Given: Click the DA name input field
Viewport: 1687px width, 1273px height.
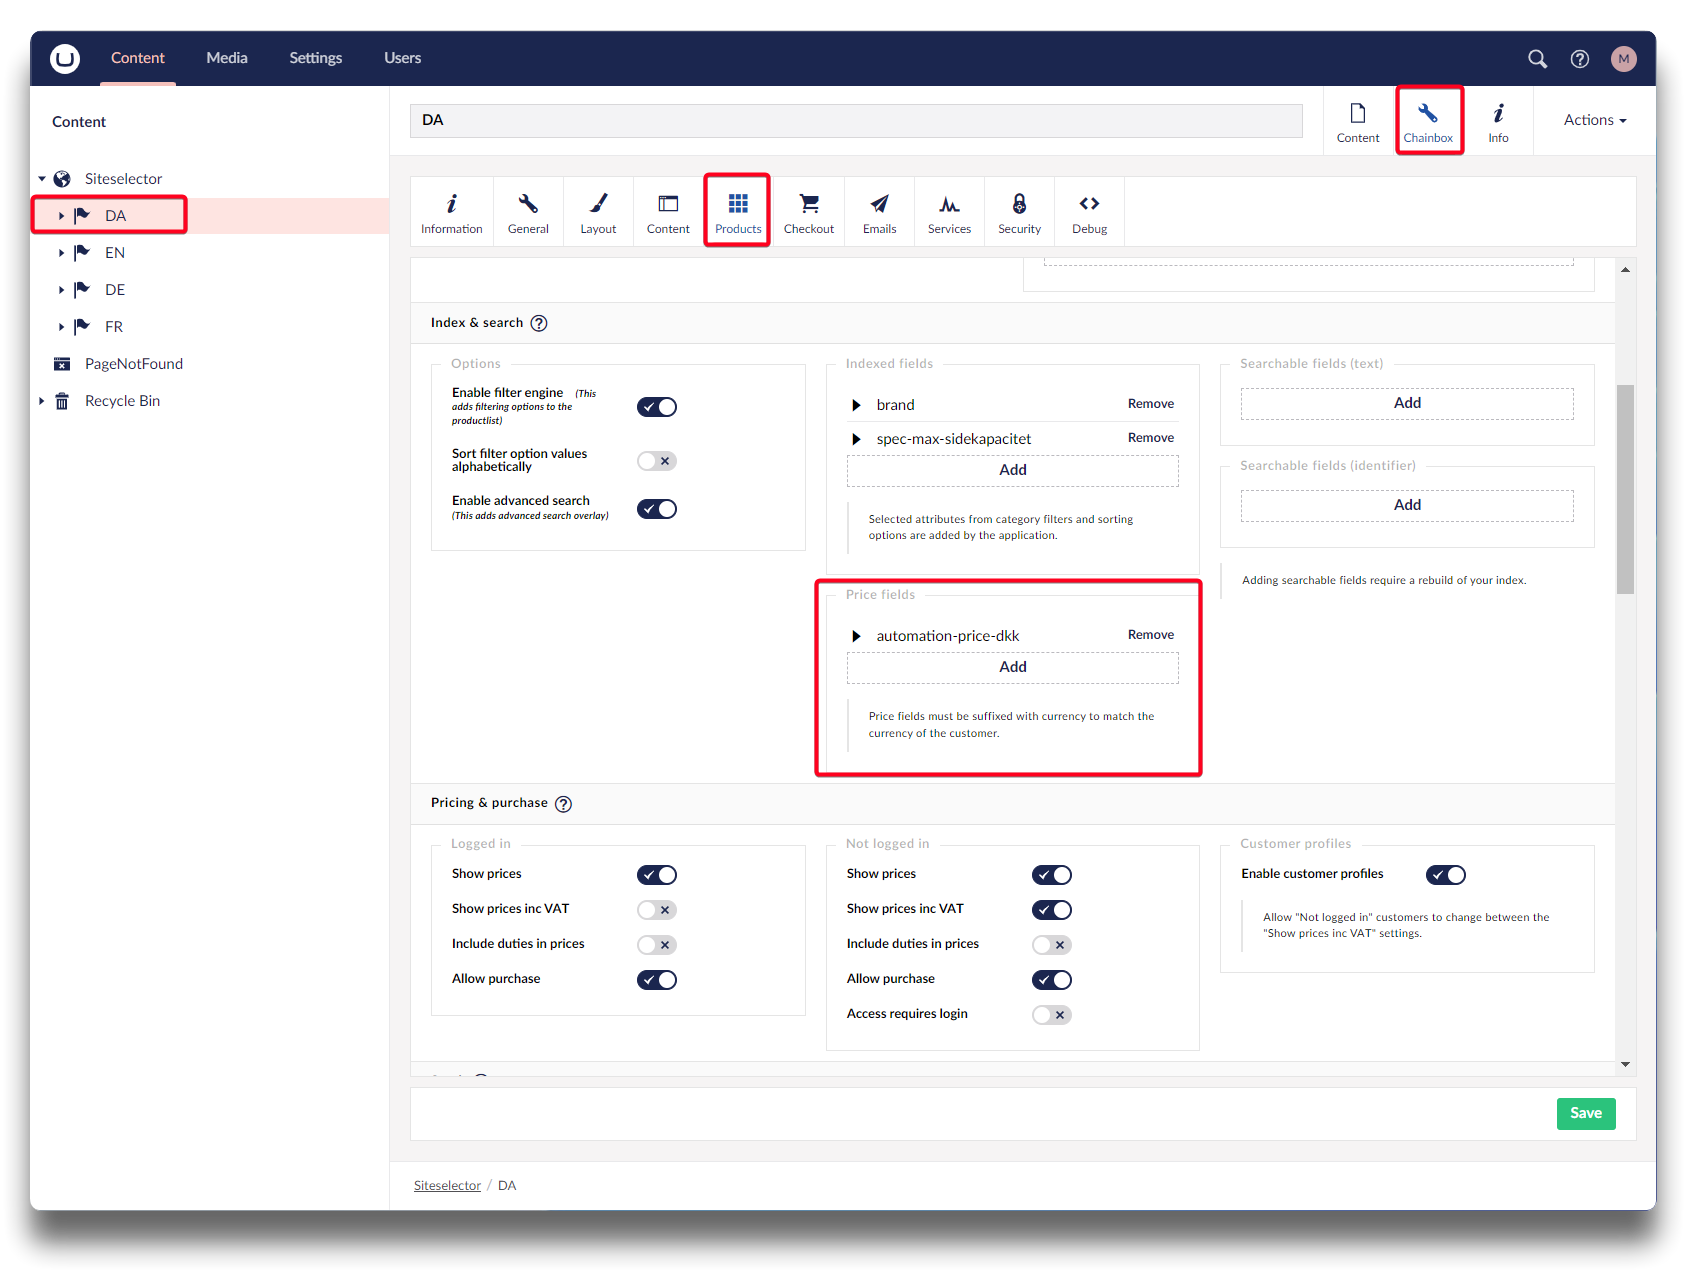Looking at the screenshot, I should click(855, 121).
